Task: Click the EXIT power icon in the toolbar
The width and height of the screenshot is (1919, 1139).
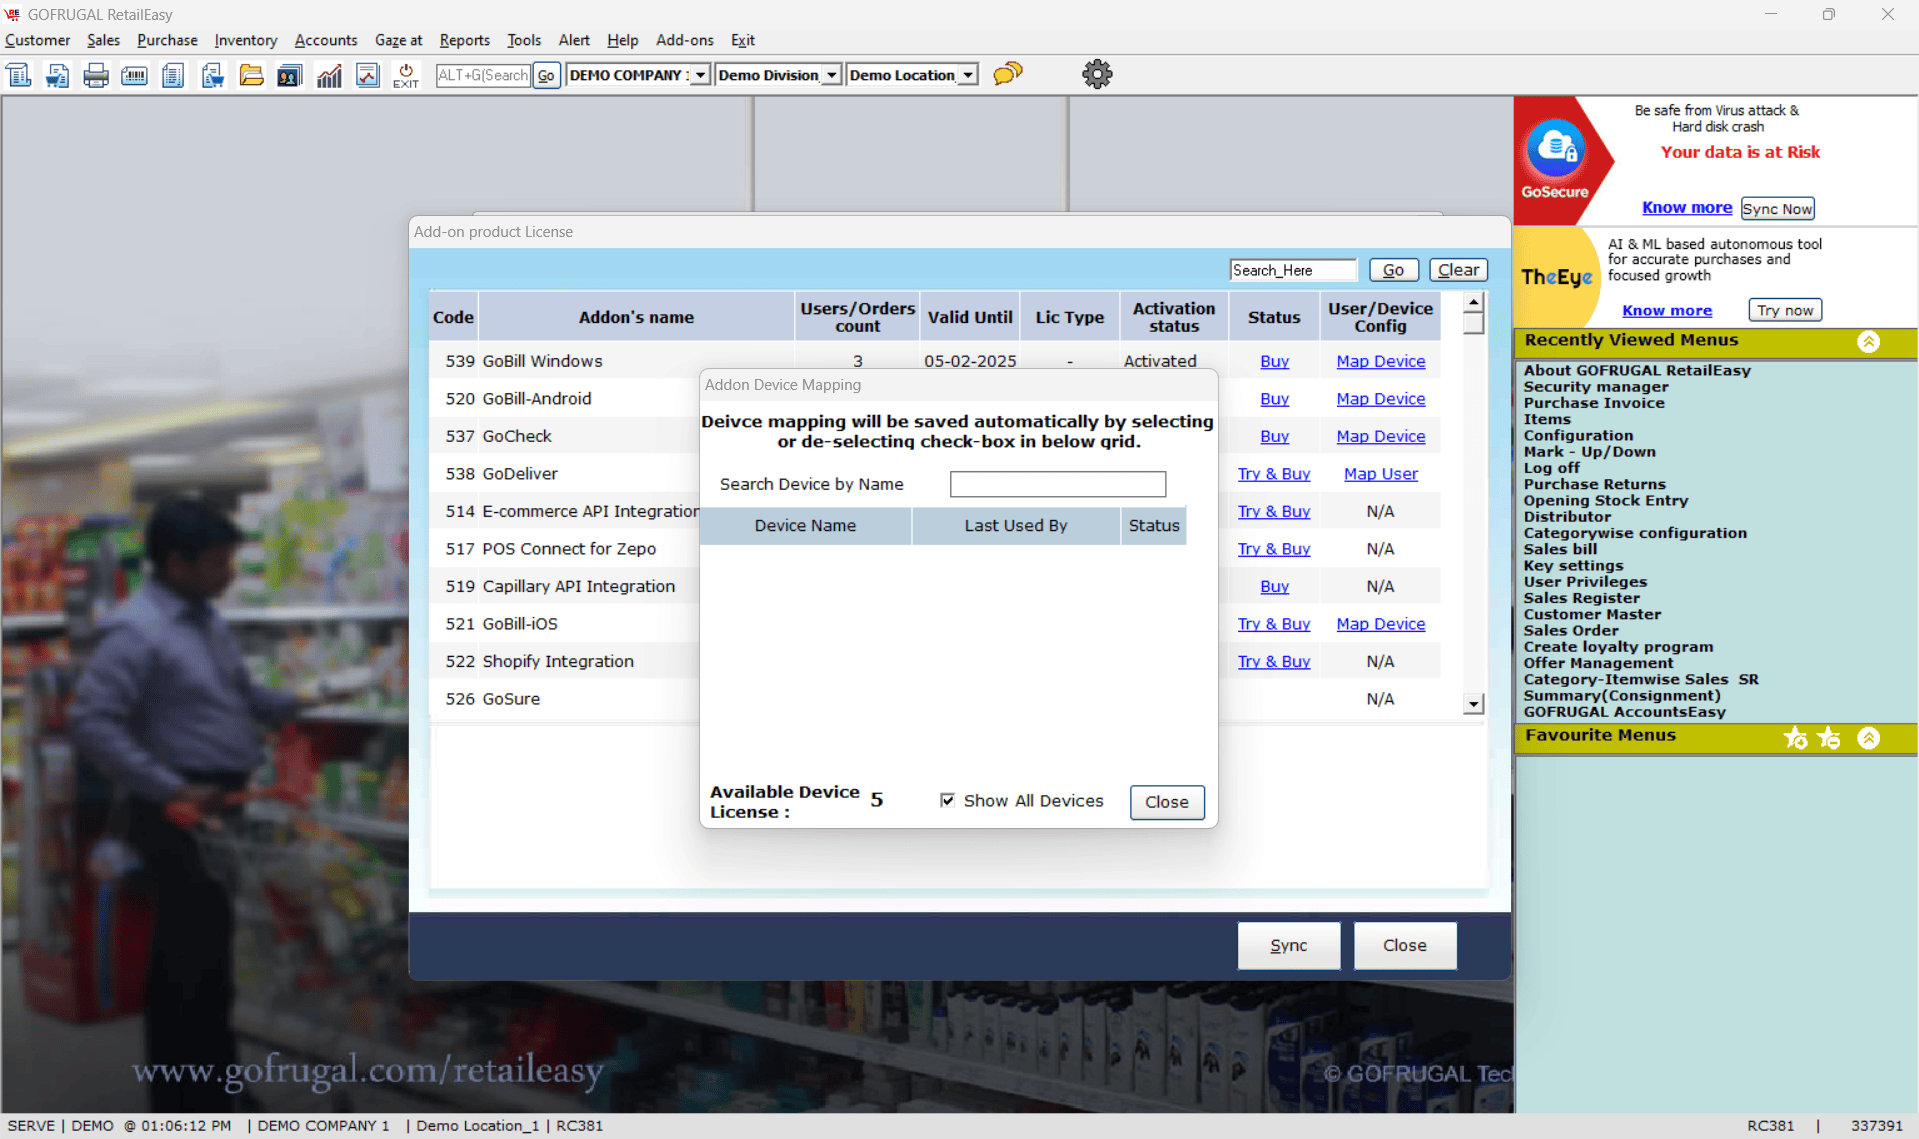Action: click(406, 75)
